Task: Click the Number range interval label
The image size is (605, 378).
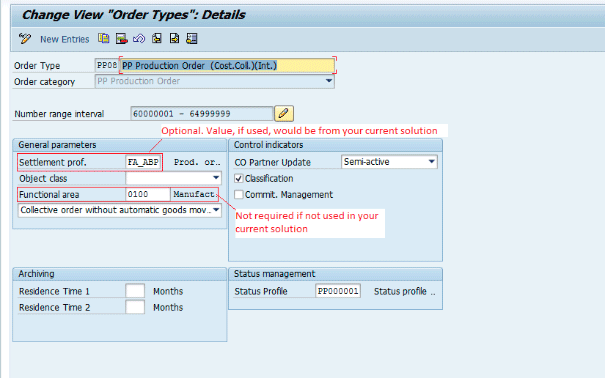Action: (x=59, y=114)
